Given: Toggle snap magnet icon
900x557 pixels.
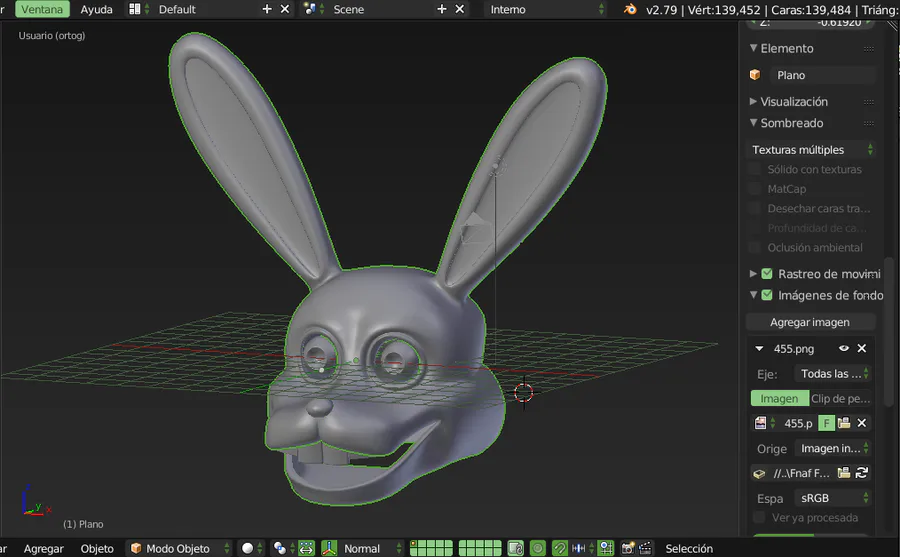Looking at the screenshot, I should point(560,548).
